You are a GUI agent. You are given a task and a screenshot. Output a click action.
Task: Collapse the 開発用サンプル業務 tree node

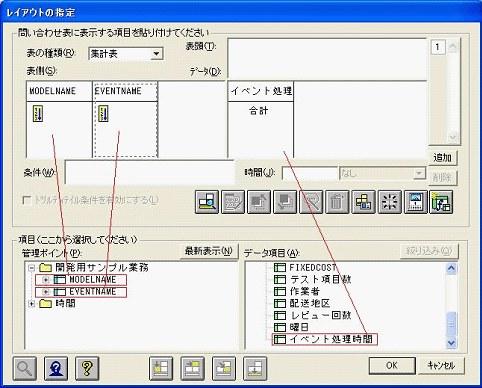(32, 268)
